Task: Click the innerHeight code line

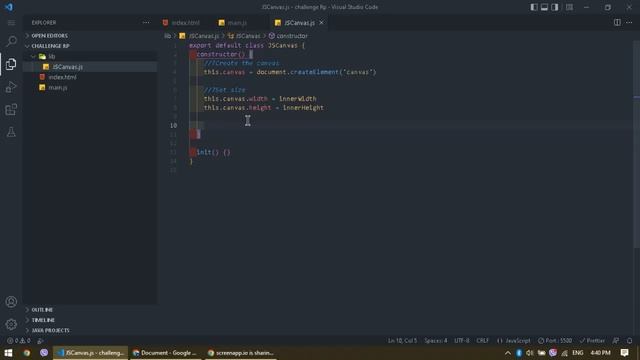Action: tap(263, 108)
